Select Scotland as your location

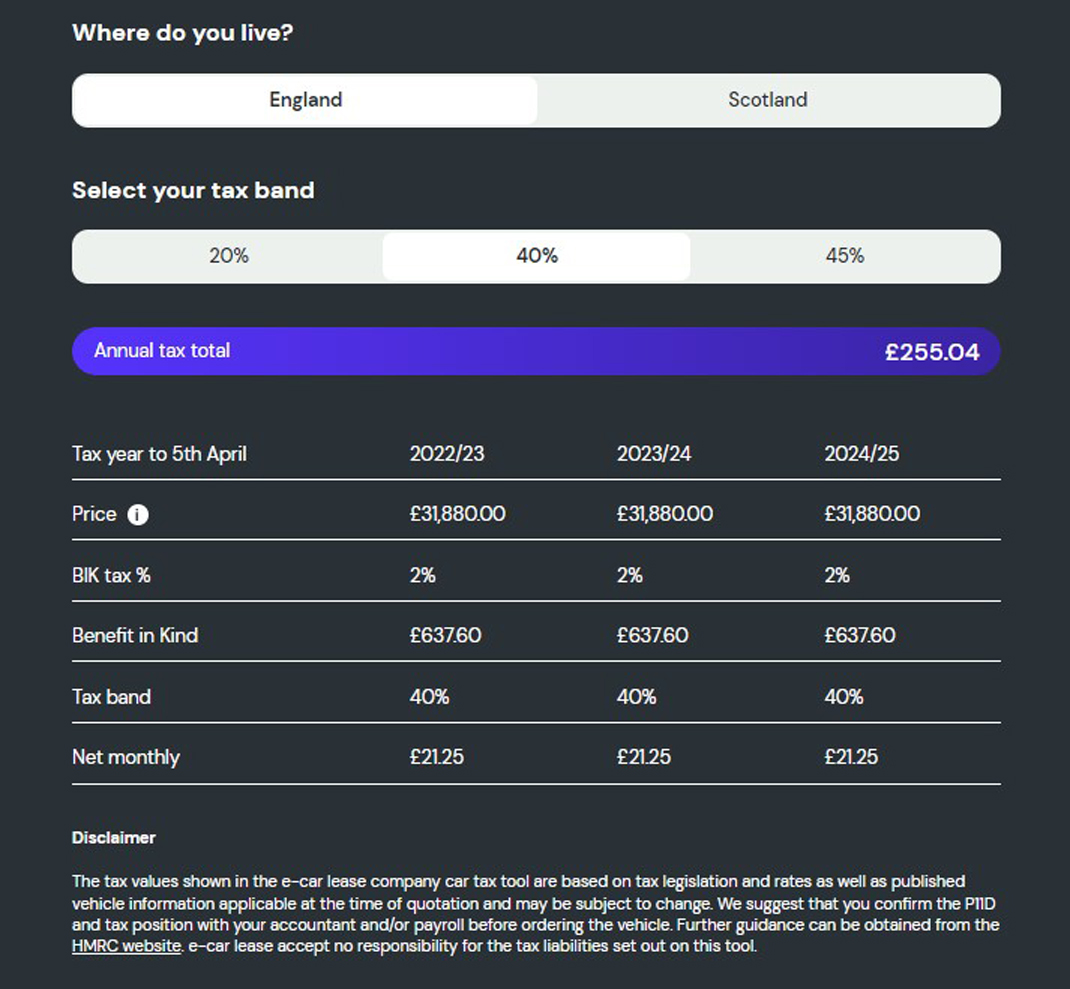(x=768, y=100)
